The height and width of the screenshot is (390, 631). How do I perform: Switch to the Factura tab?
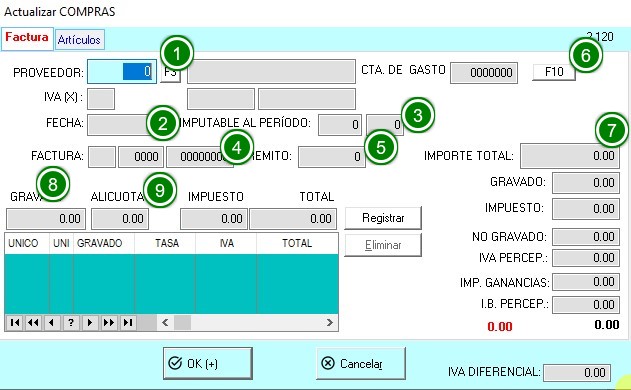27,39
